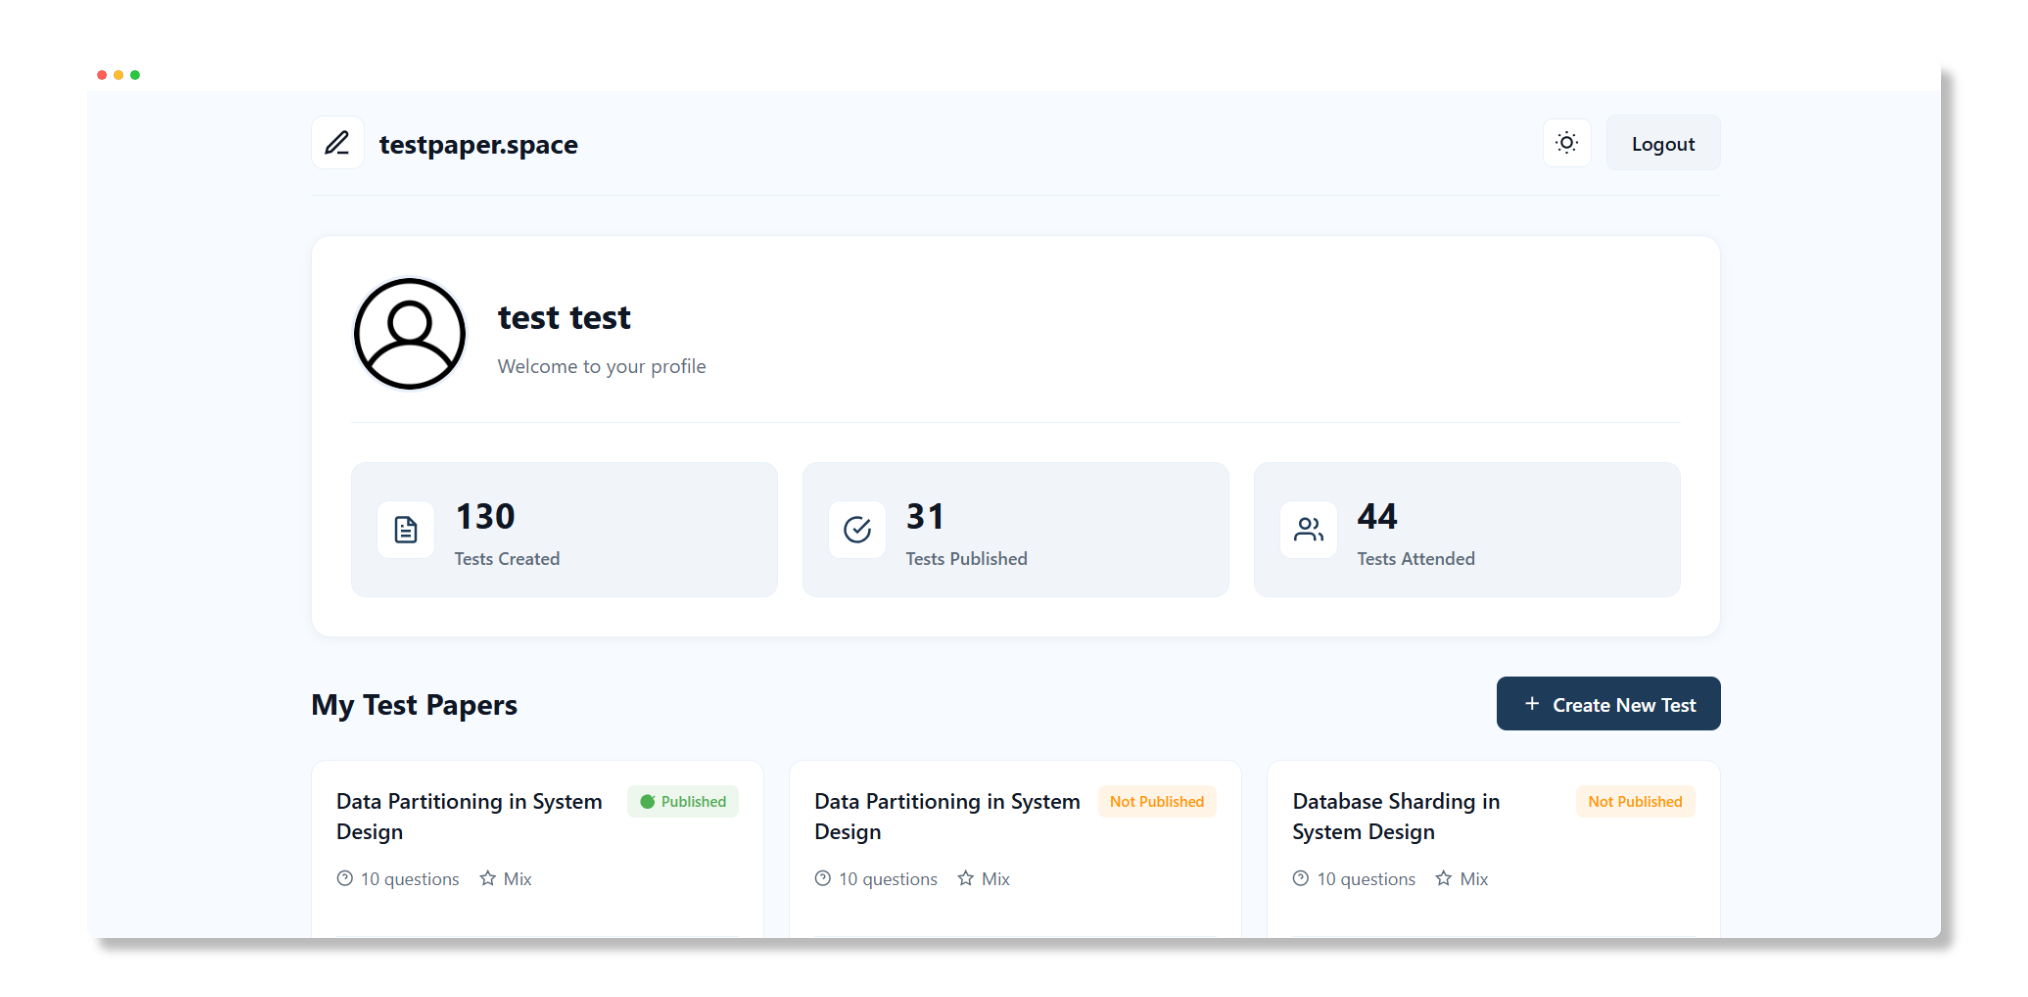Image resolution: width=2028 pixels, height=997 pixels.
Task: Click the star icon on Database Sharding card
Action: coord(1443,878)
